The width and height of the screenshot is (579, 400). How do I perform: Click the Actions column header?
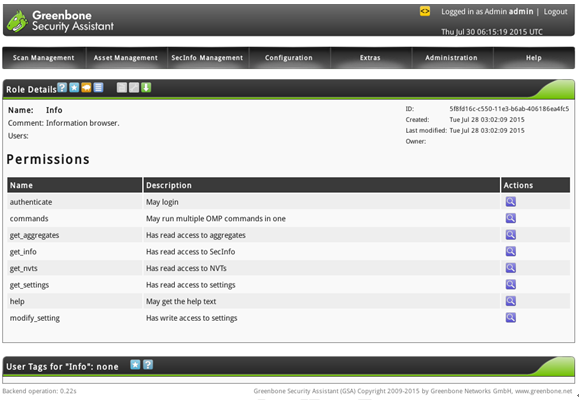click(x=535, y=185)
